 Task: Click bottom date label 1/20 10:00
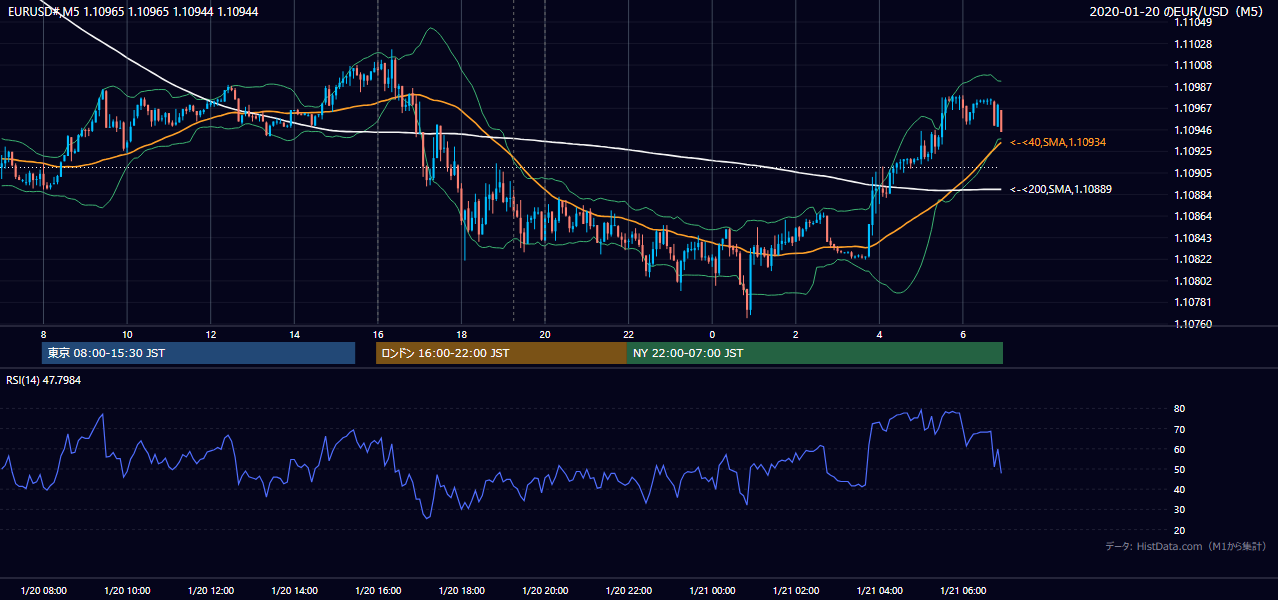[127, 591]
